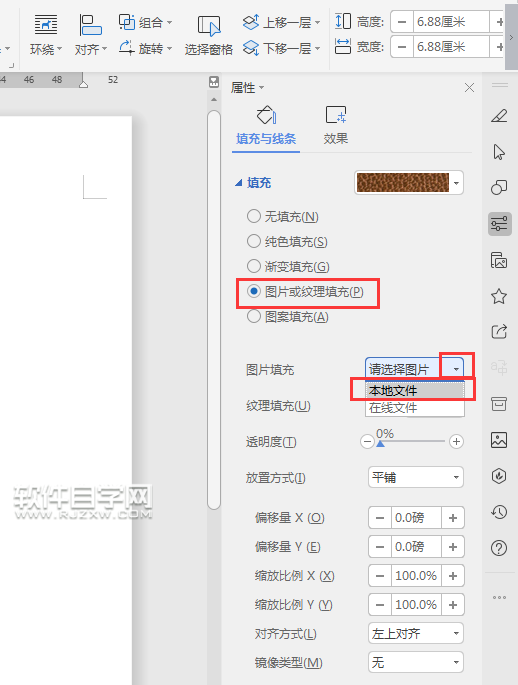Open the 属性 panel title dropdown
The image size is (518, 685).
click(x=261, y=87)
